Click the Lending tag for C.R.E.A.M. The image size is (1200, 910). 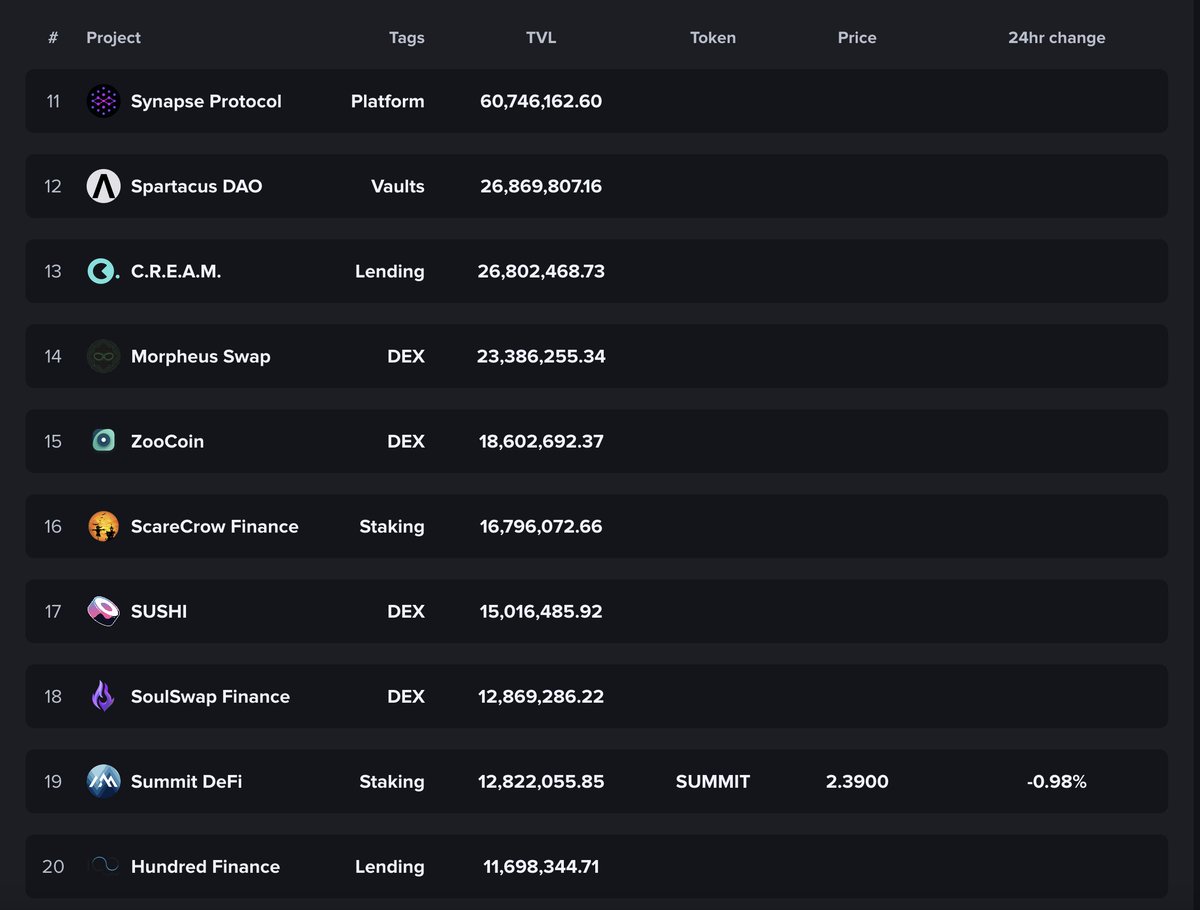pos(390,271)
